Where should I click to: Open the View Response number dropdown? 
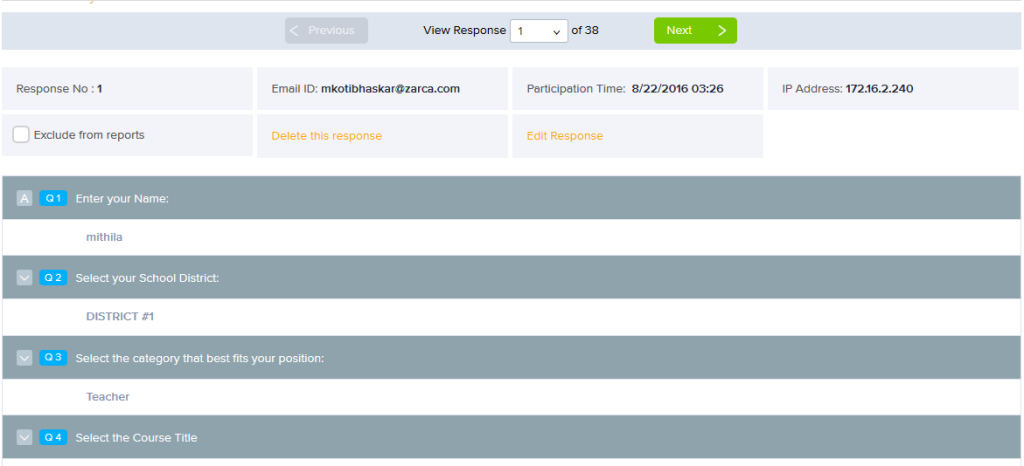(539, 31)
